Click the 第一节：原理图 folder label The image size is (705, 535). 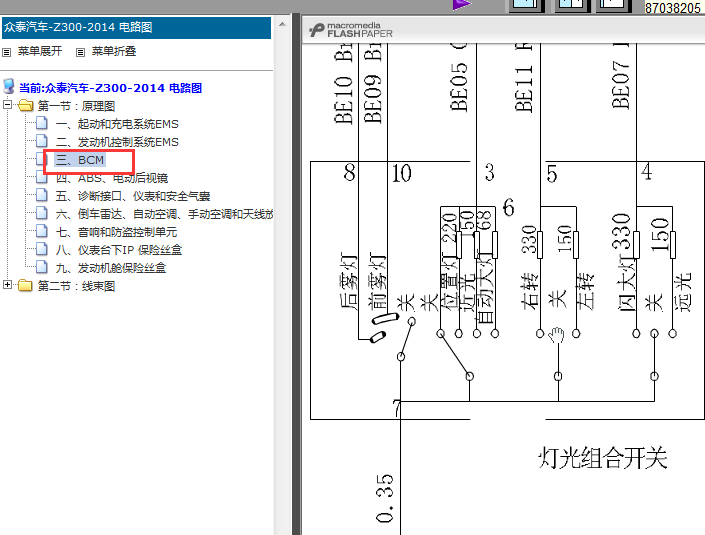tap(76, 106)
